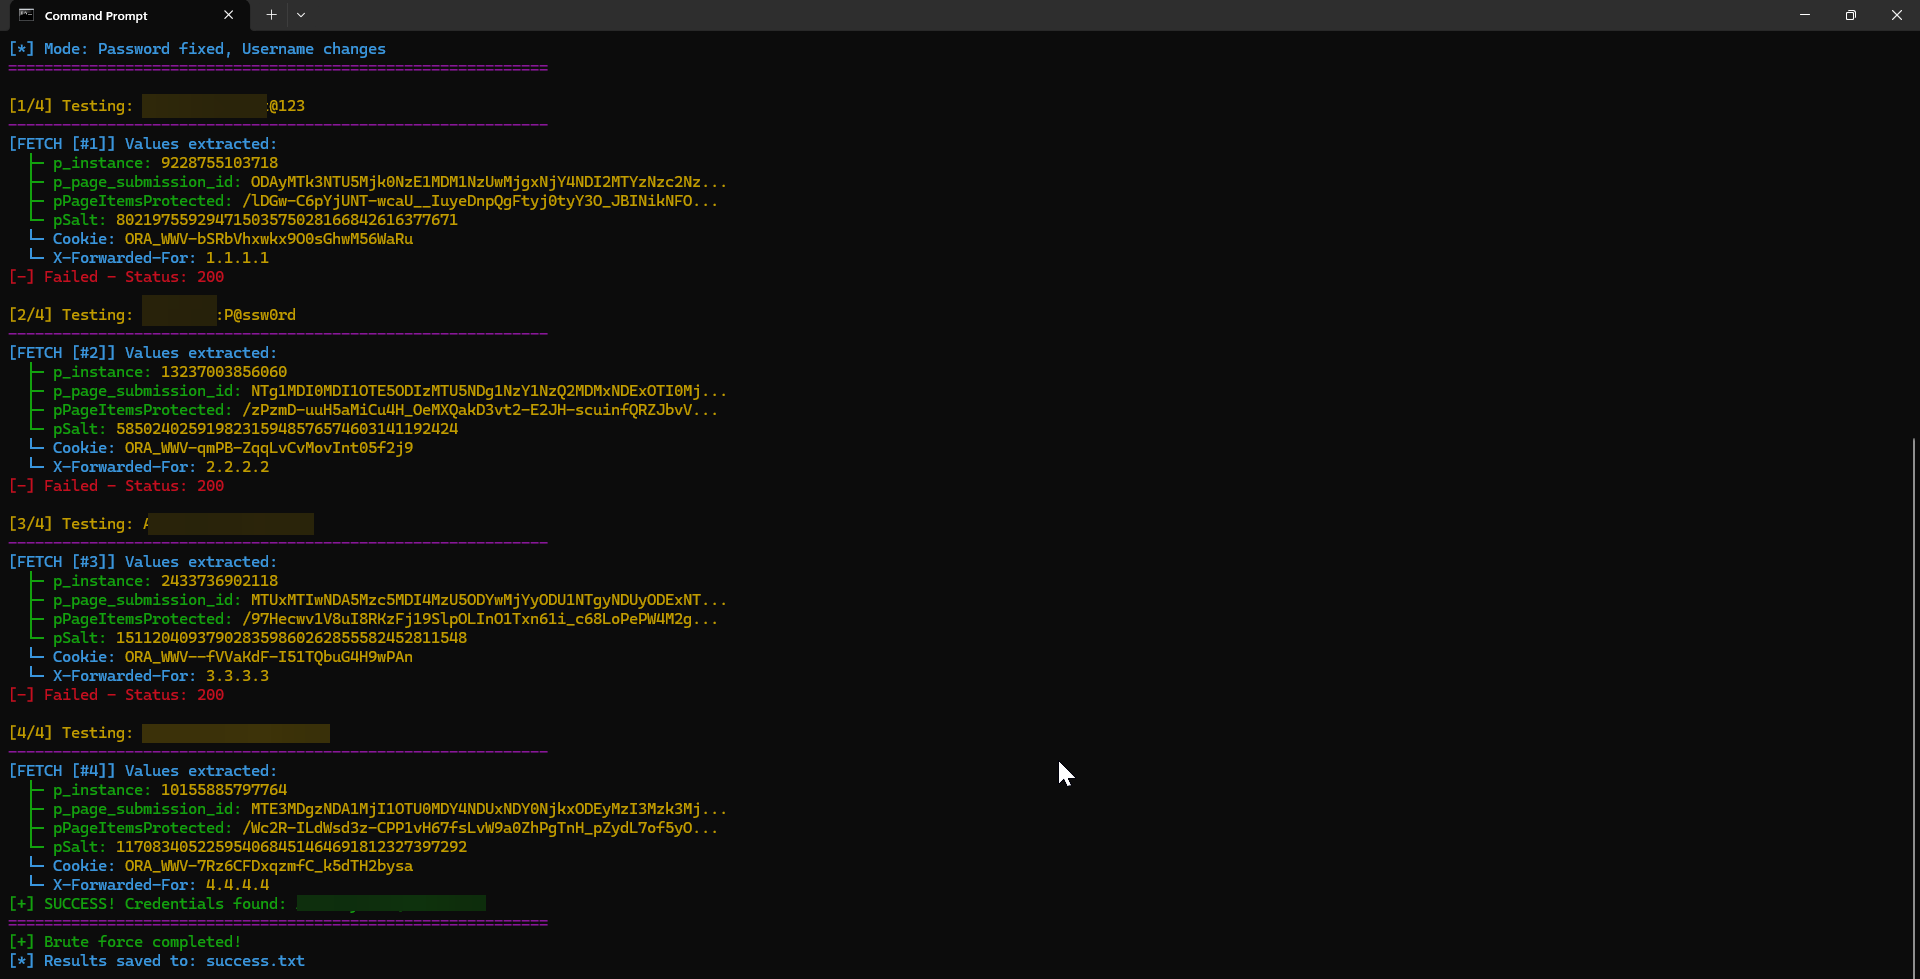Screen dimensions: 1920x979
Task: Click the p_instance value 10155885797764
Action: click(224, 790)
